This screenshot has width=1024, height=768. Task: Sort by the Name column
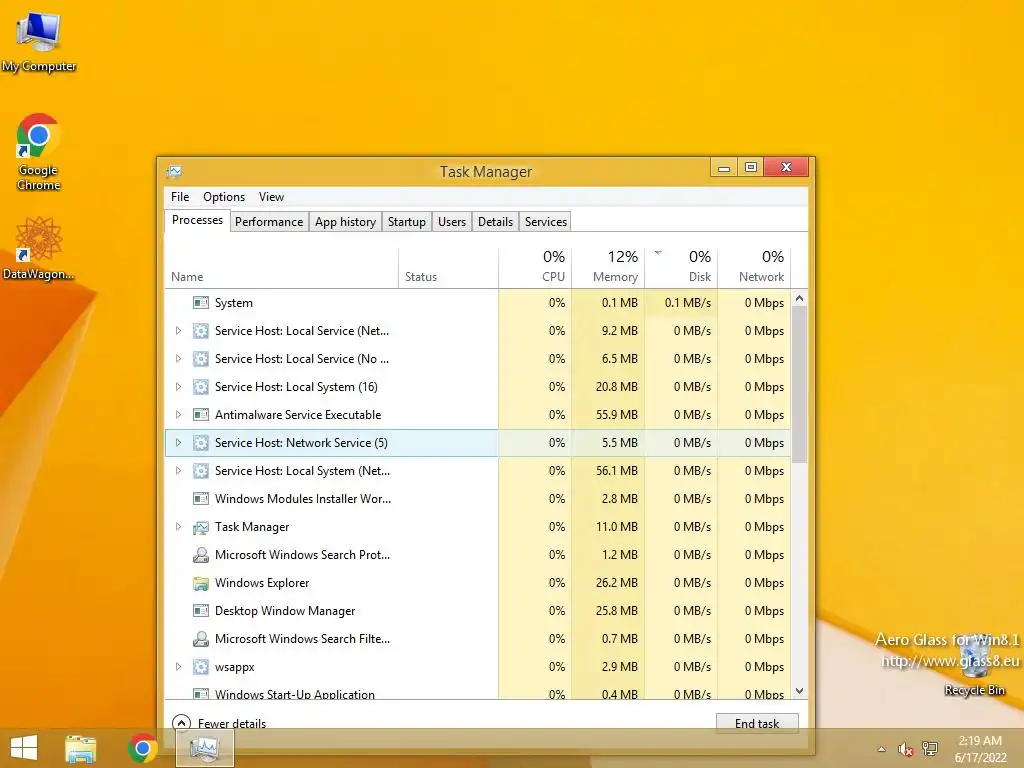281,268
